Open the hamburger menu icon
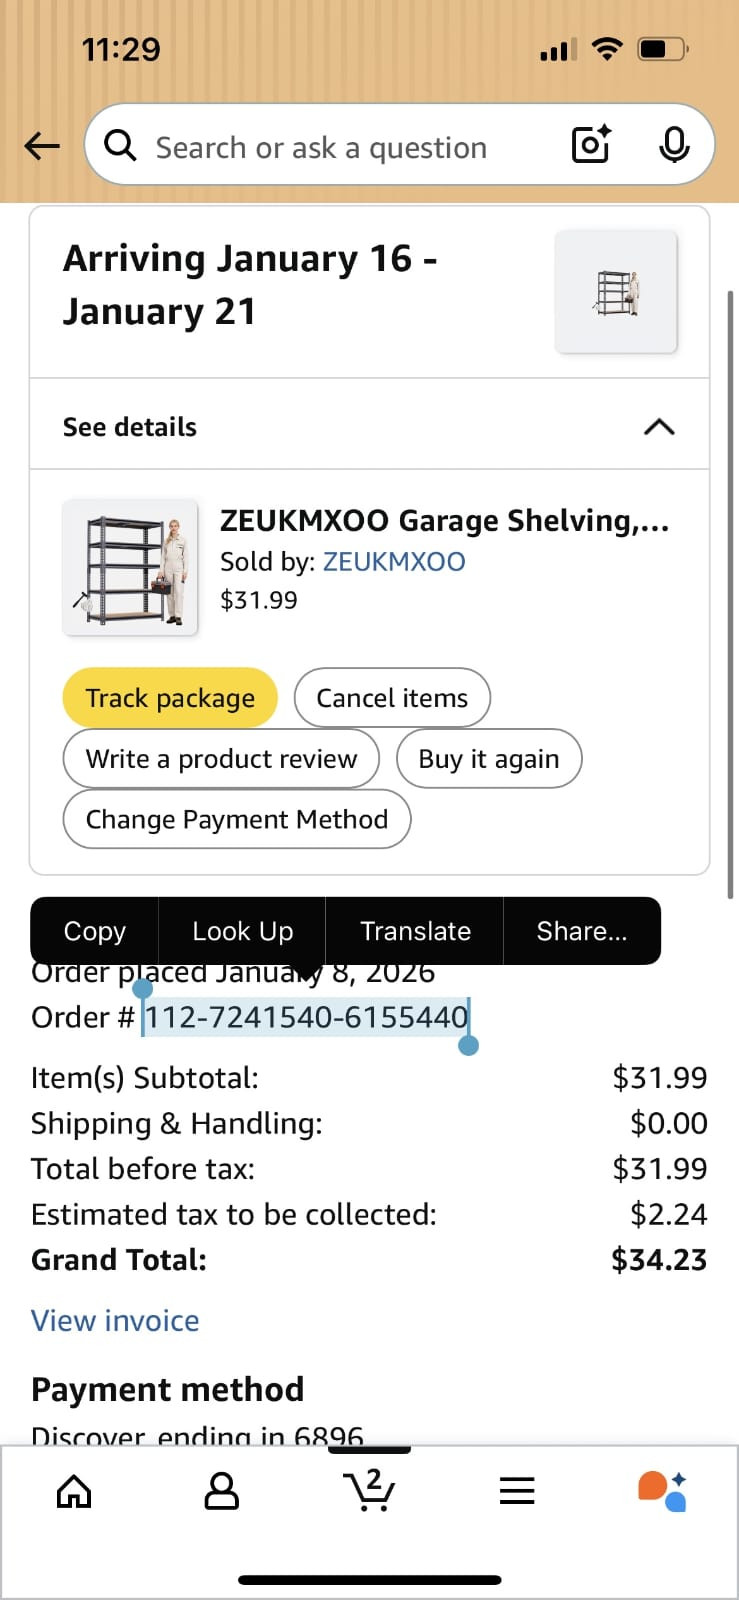The height and width of the screenshot is (1600, 739). [517, 1491]
